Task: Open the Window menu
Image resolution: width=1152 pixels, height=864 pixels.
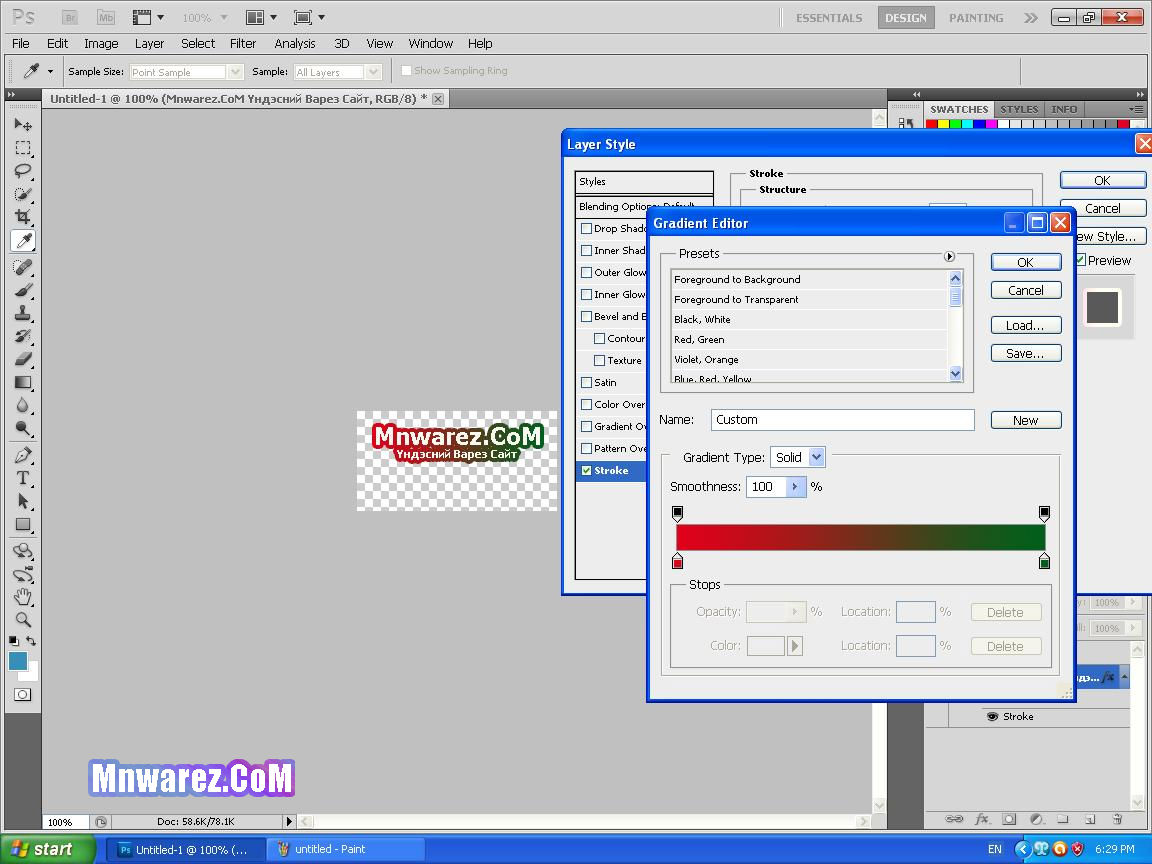Action: 431,43
